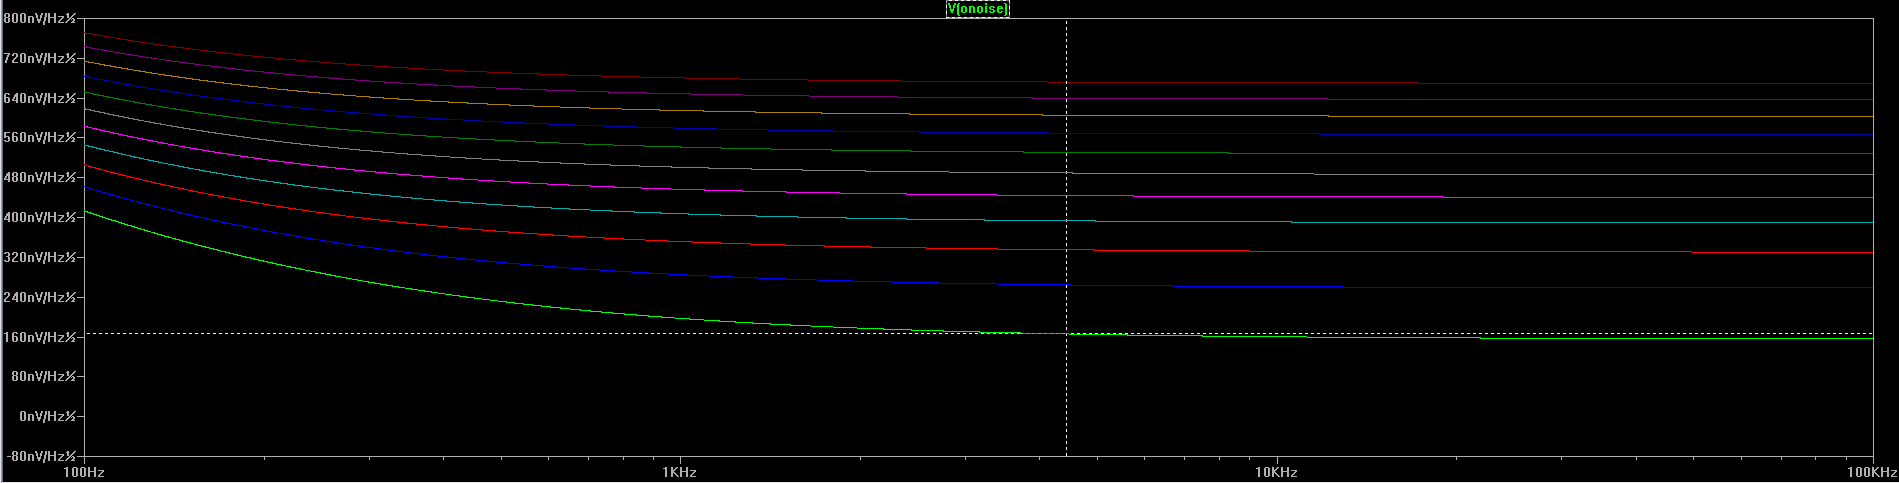Image resolution: width=1899 pixels, height=483 pixels.
Task: Click the V(onoise) trace label
Action: click(x=977, y=9)
